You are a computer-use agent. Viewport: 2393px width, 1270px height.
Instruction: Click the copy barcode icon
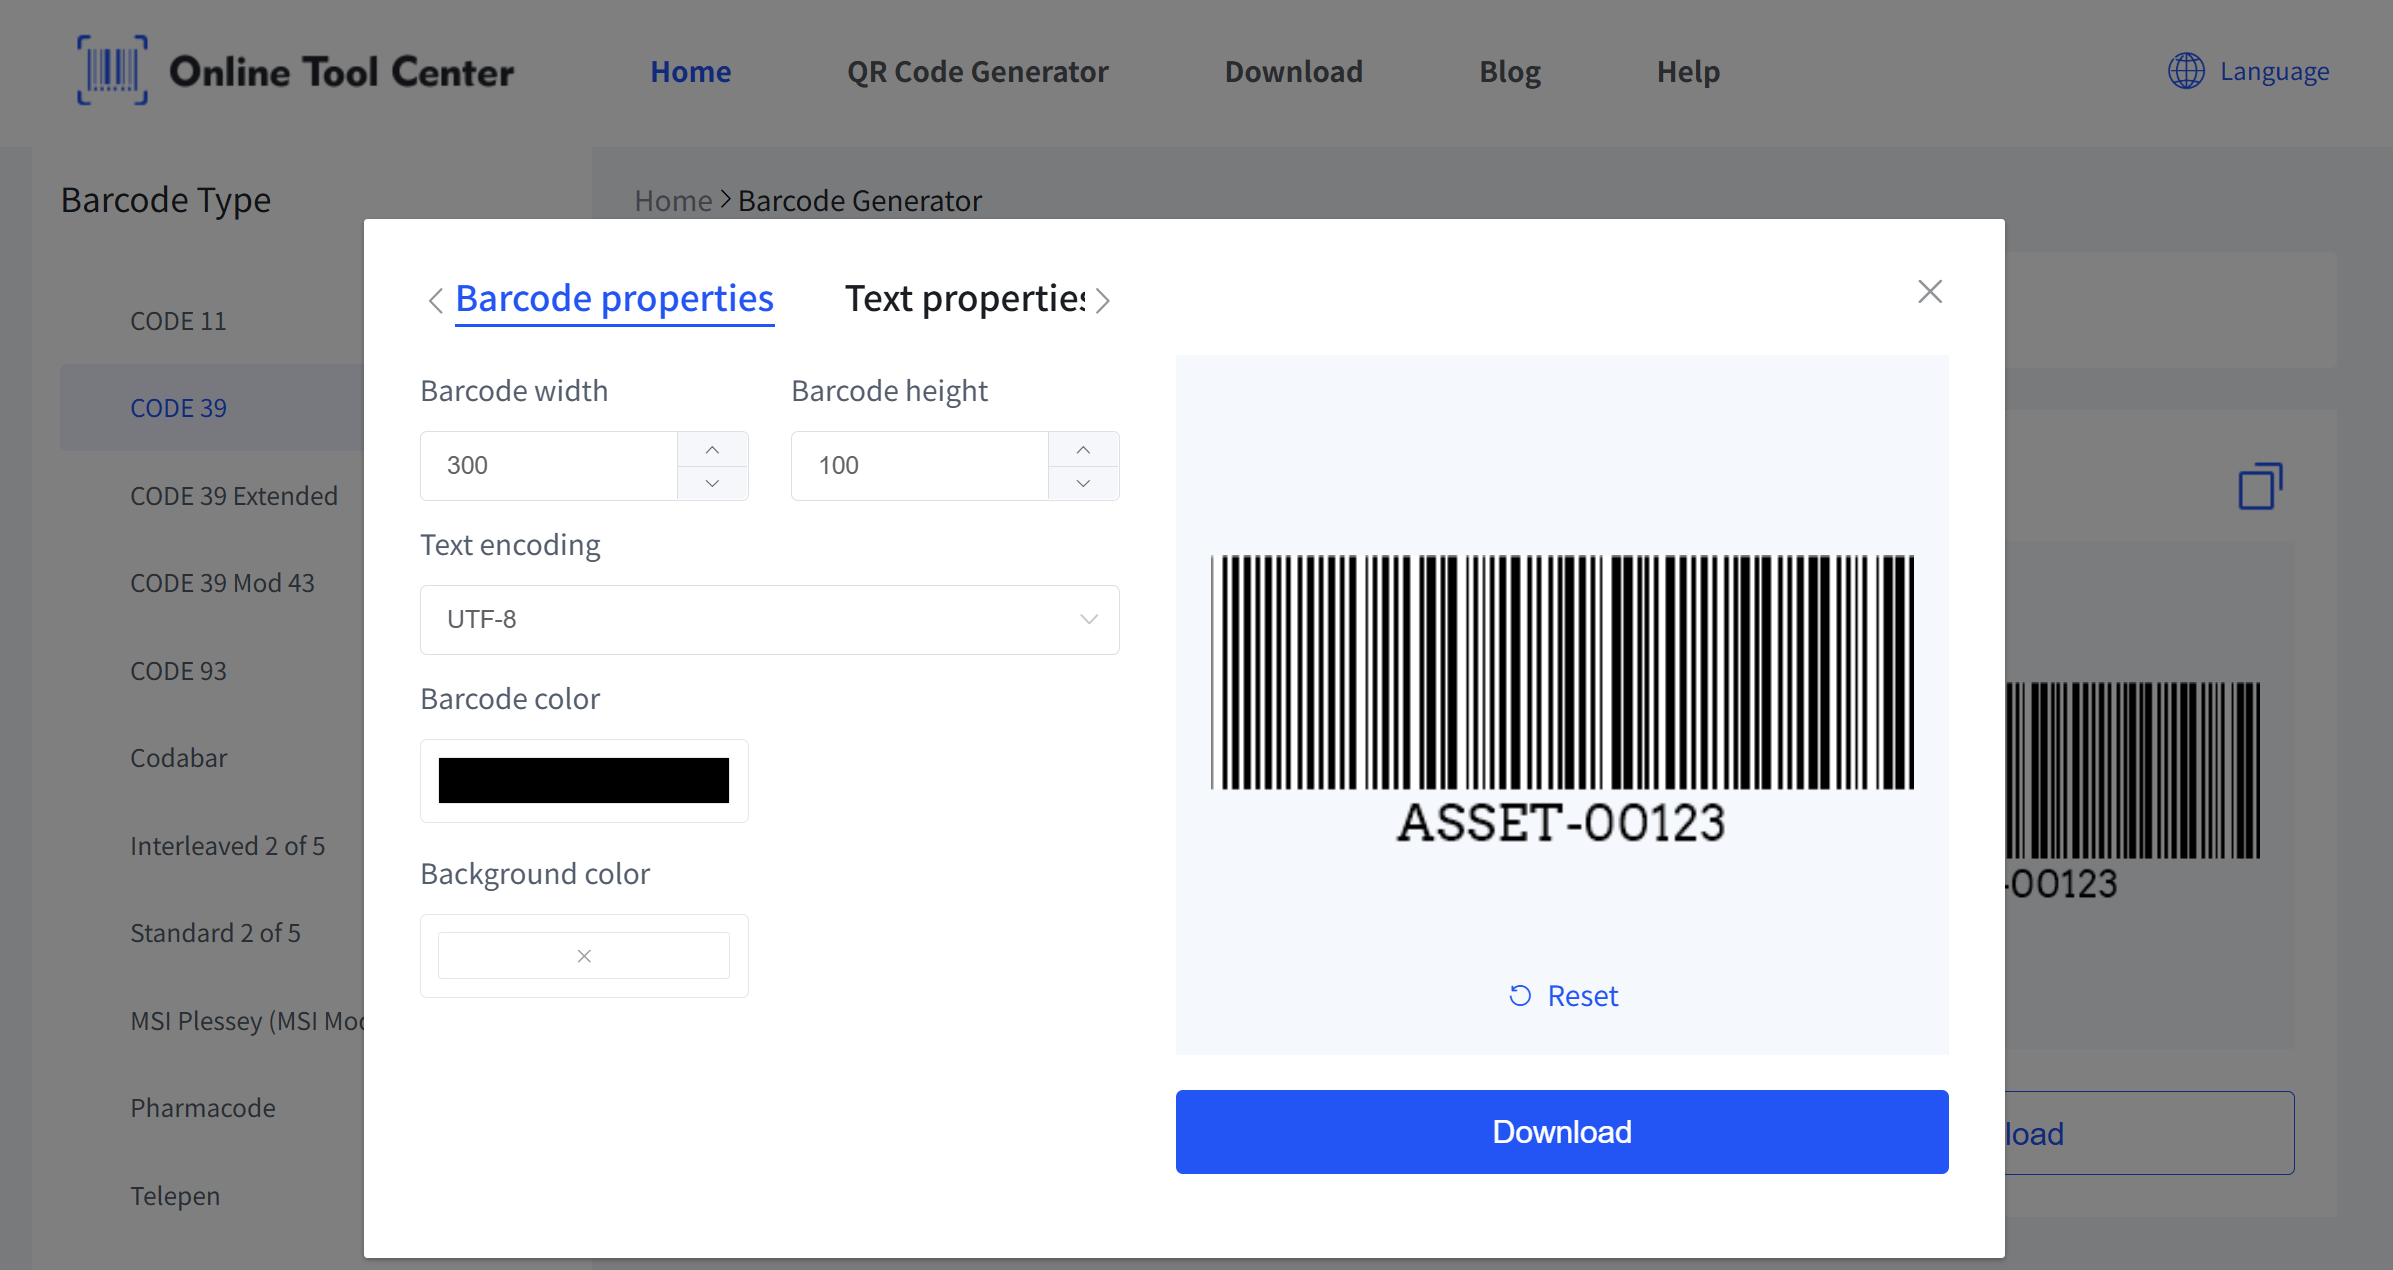[x=2259, y=487]
